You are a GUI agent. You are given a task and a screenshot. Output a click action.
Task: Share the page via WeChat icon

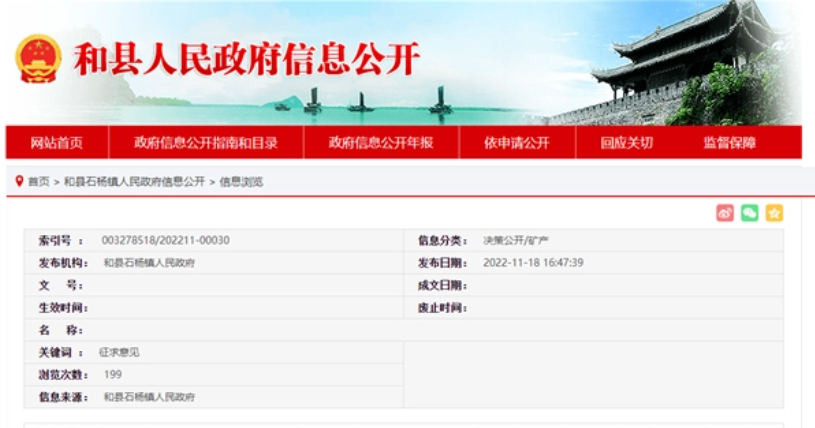pyautogui.click(x=749, y=213)
